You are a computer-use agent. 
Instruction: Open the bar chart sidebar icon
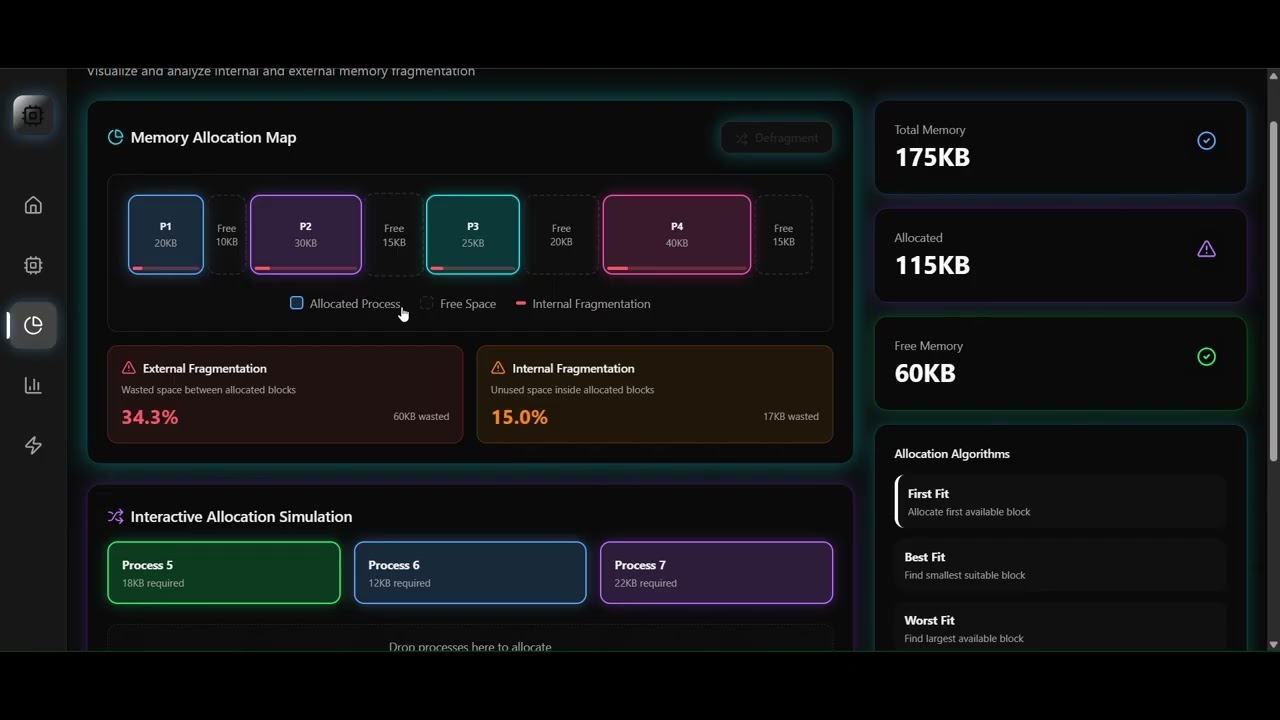coord(33,385)
